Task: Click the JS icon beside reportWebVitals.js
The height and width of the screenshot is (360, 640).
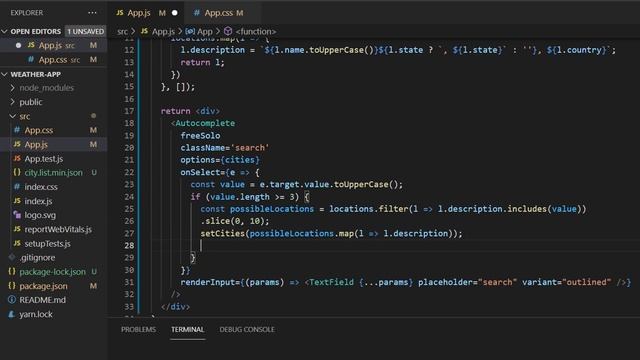Action: pyautogui.click(x=17, y=229)
